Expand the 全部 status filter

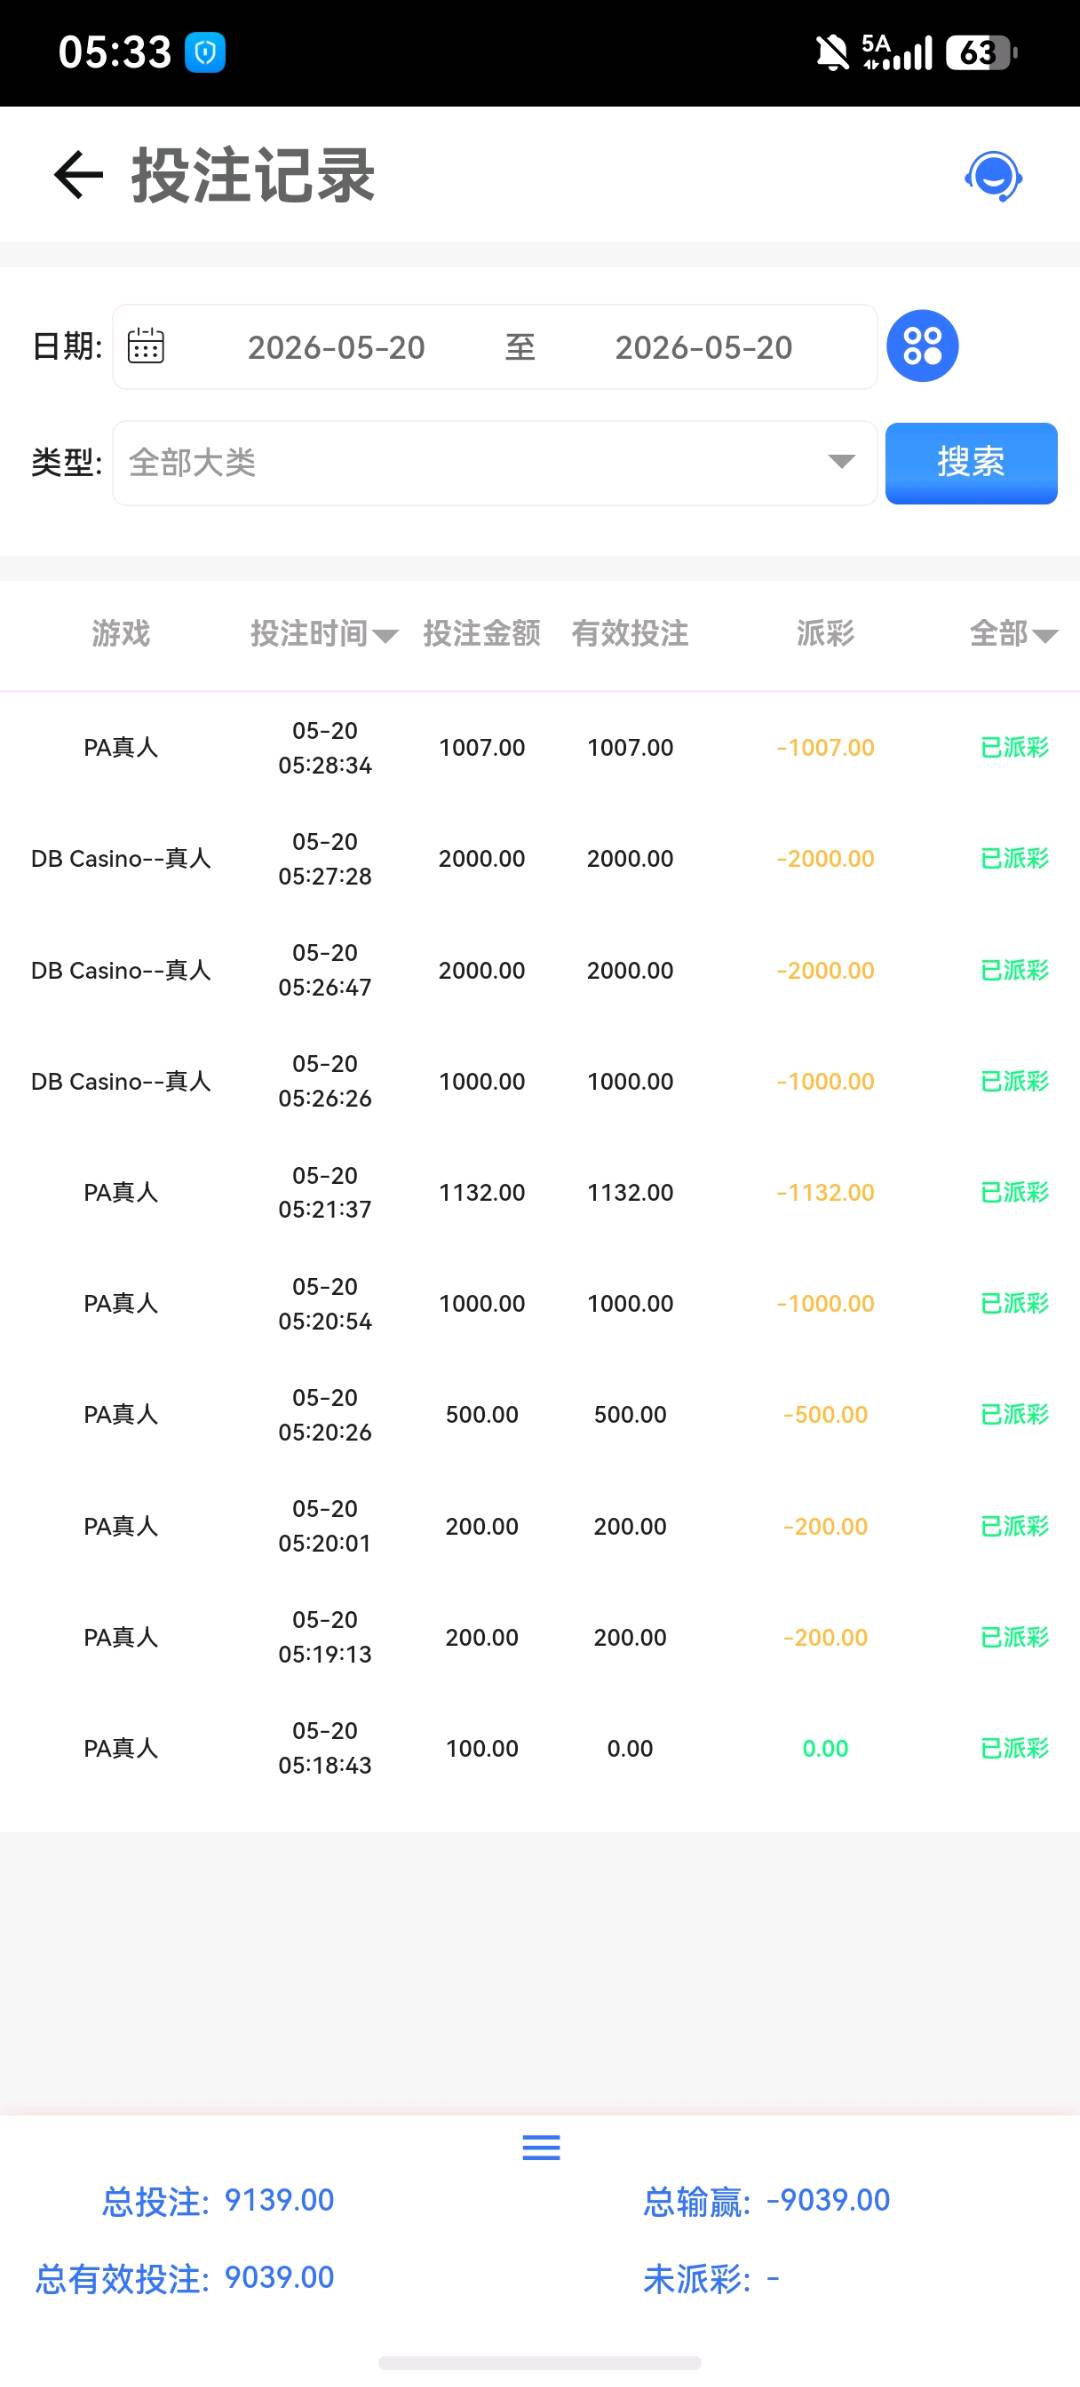1013,633
